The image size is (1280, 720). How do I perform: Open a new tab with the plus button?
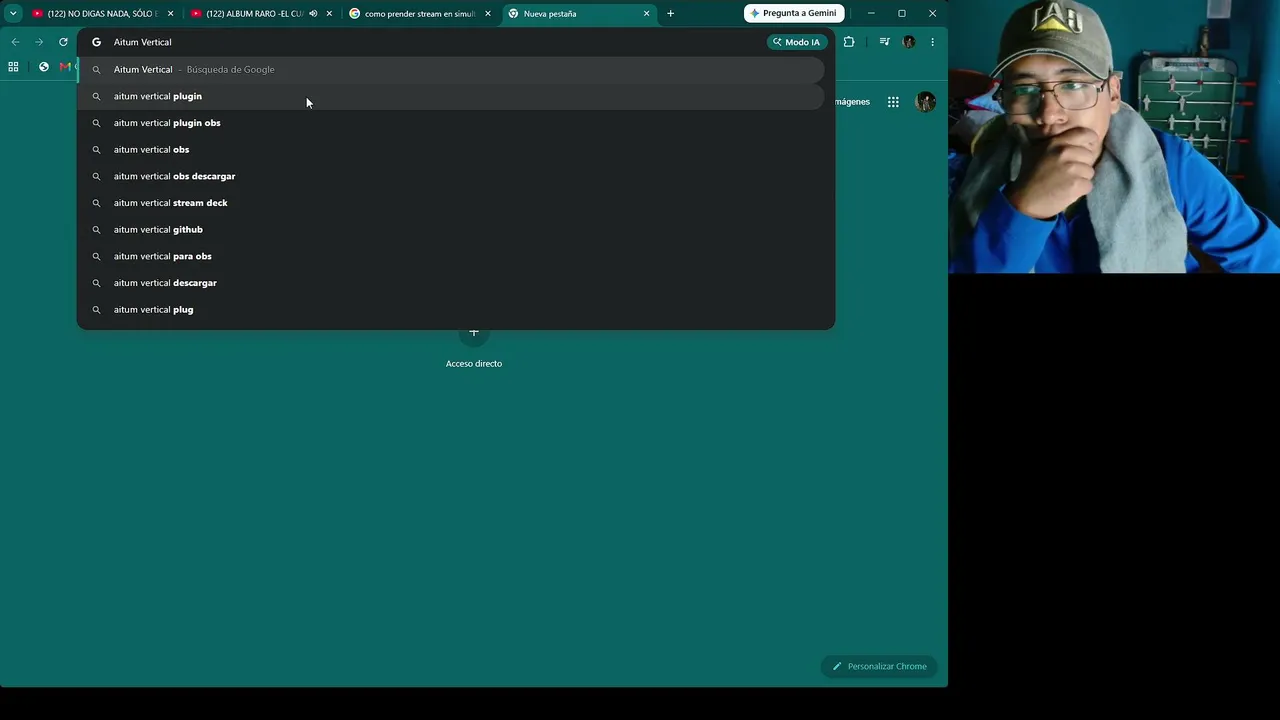pos(670,14)
